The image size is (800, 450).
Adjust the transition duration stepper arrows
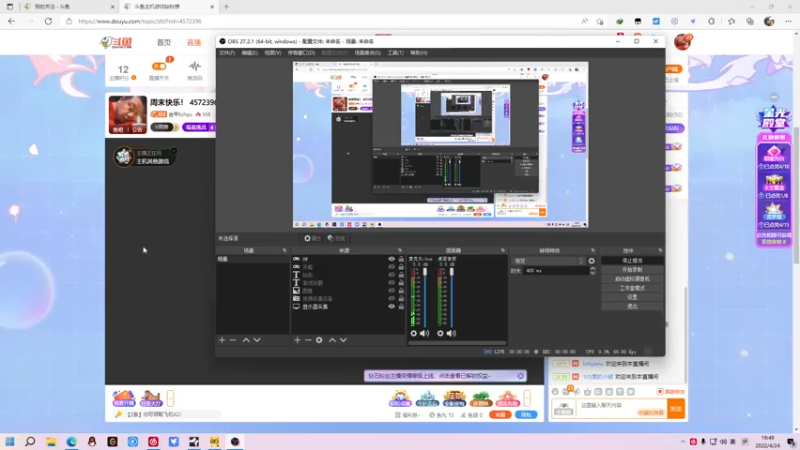[592, 271]
